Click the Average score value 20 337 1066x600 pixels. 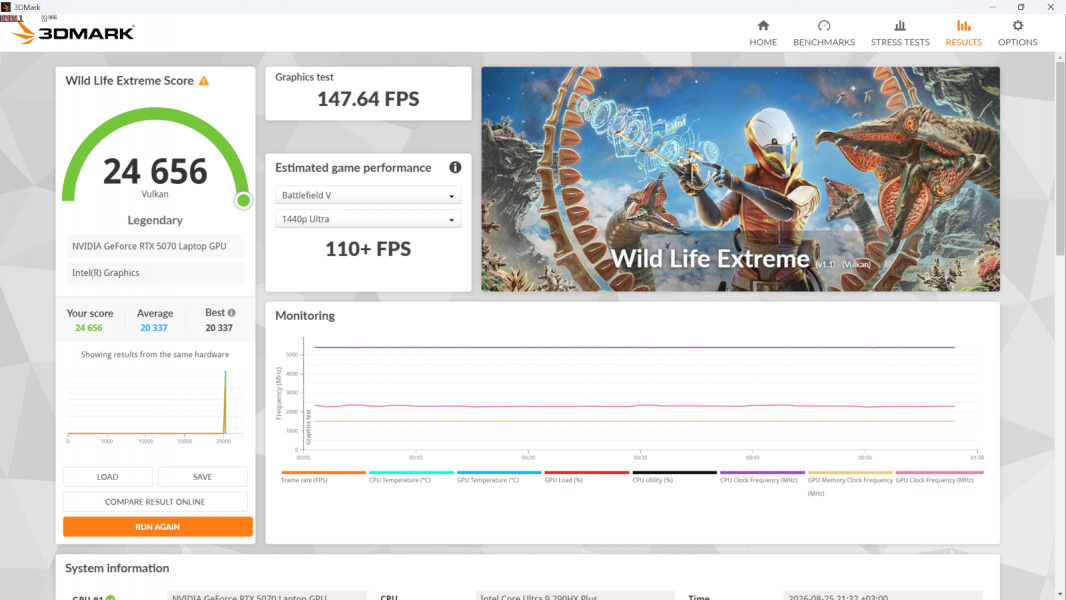[154, 328]
